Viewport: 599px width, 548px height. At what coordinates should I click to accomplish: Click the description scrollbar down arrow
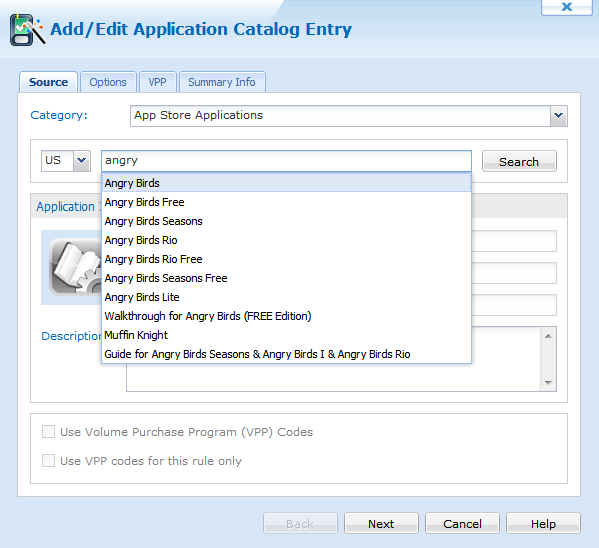pos(548,383)
